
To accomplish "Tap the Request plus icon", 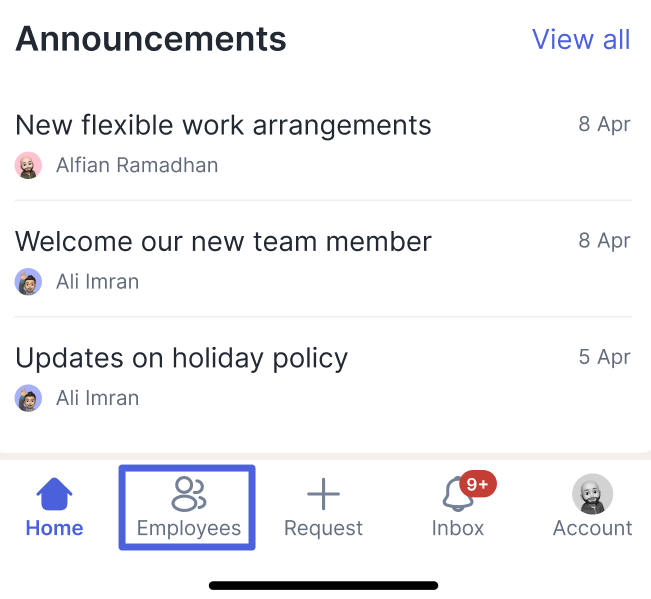I will [x=323, y=493].
